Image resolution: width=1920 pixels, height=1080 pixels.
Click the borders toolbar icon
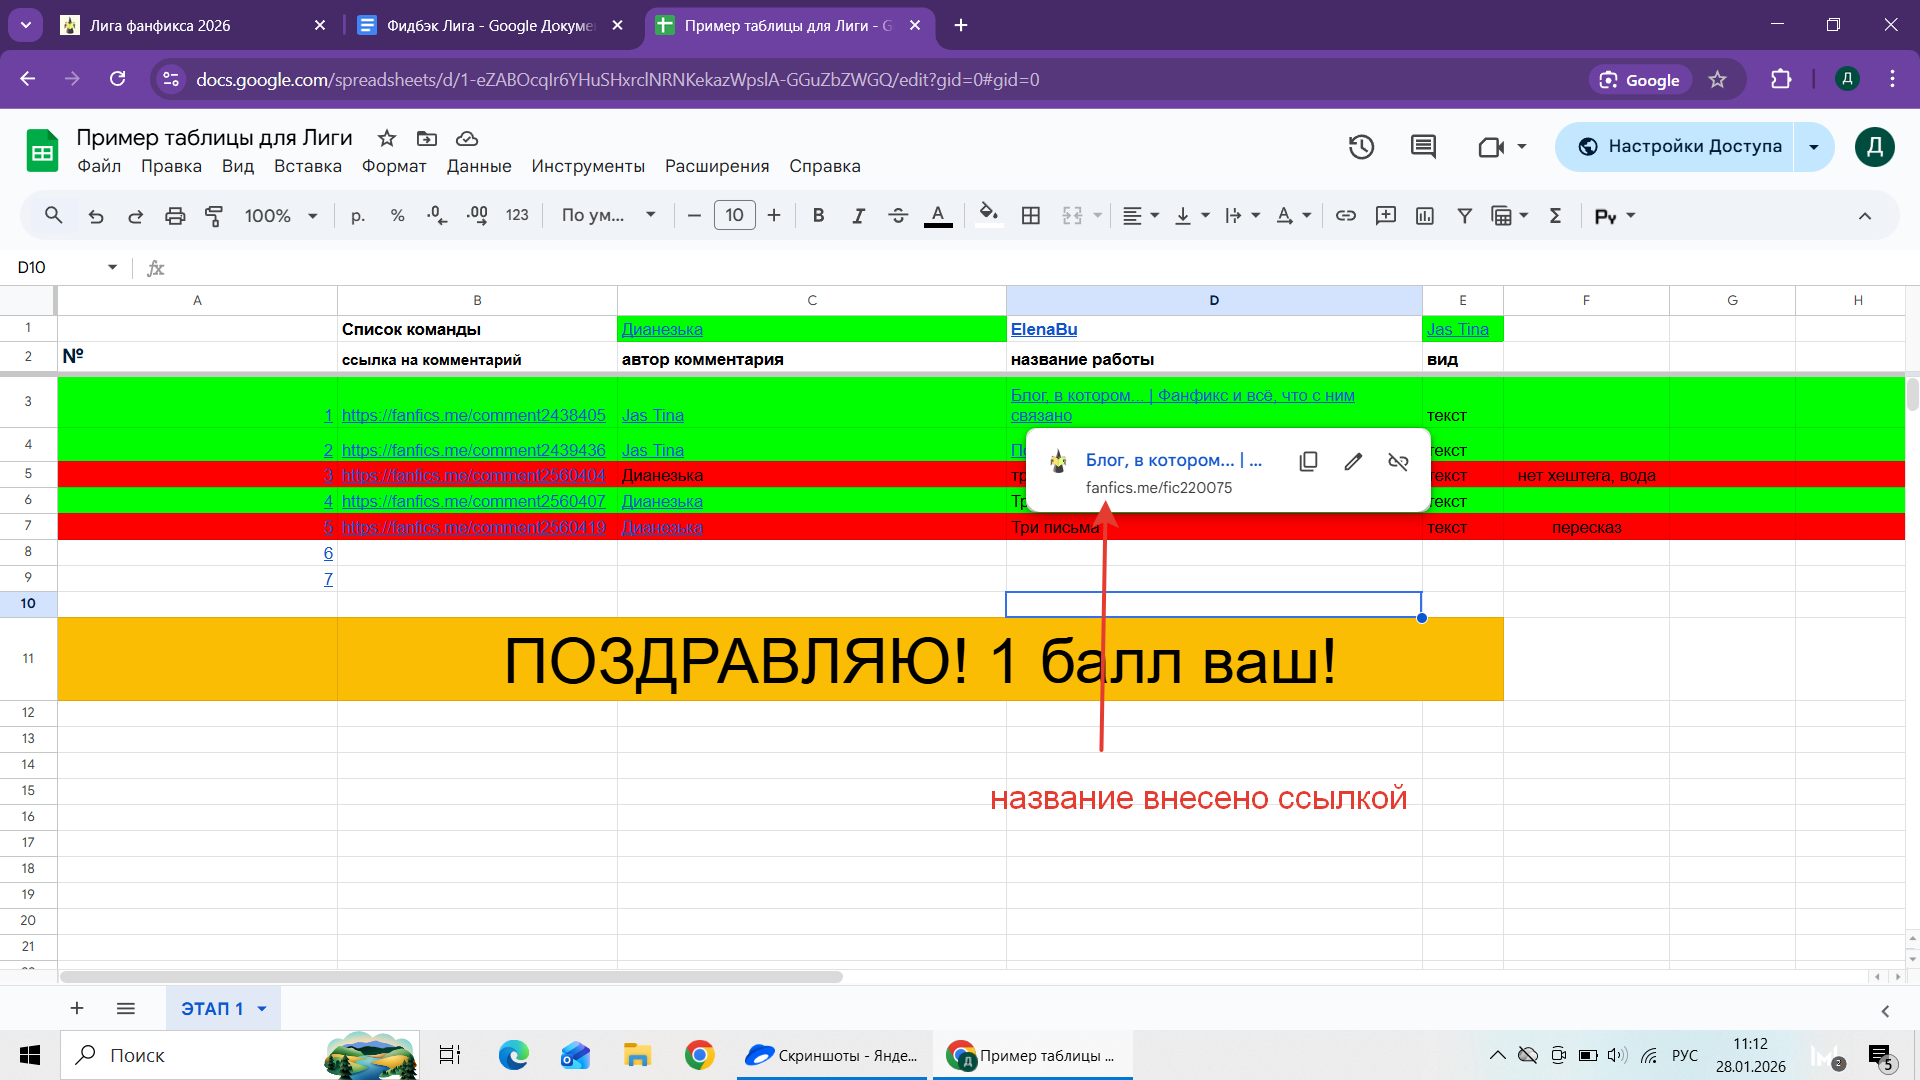(x=1031, y=216)
